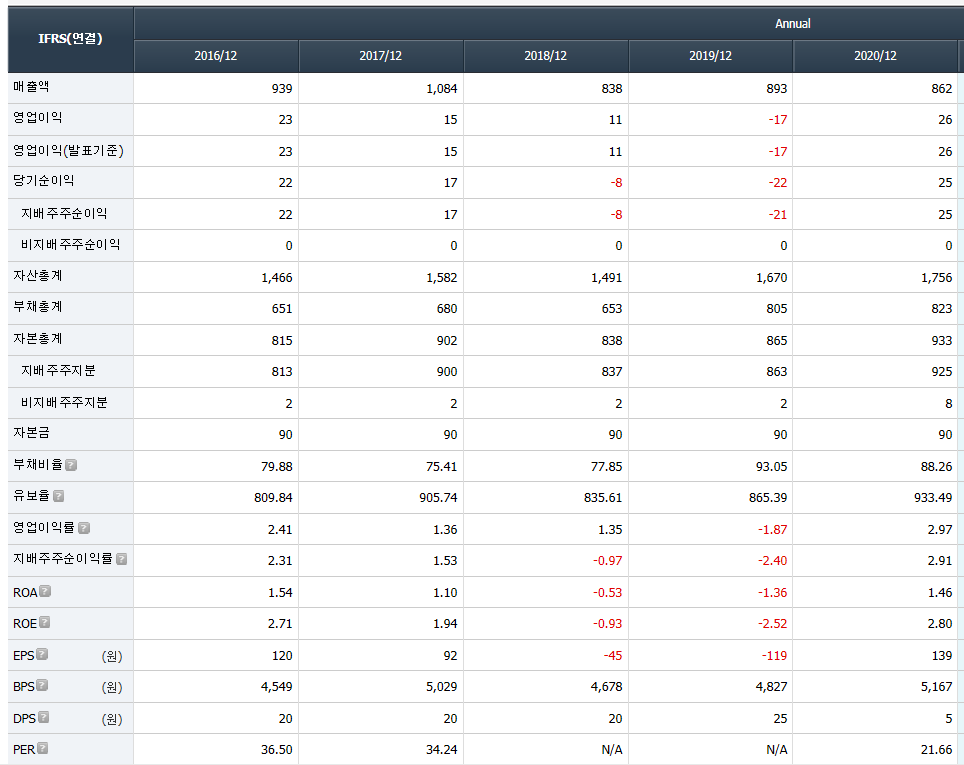
Task: Click 2017/12 매출액 value 1,084
Action: [441, 89]
